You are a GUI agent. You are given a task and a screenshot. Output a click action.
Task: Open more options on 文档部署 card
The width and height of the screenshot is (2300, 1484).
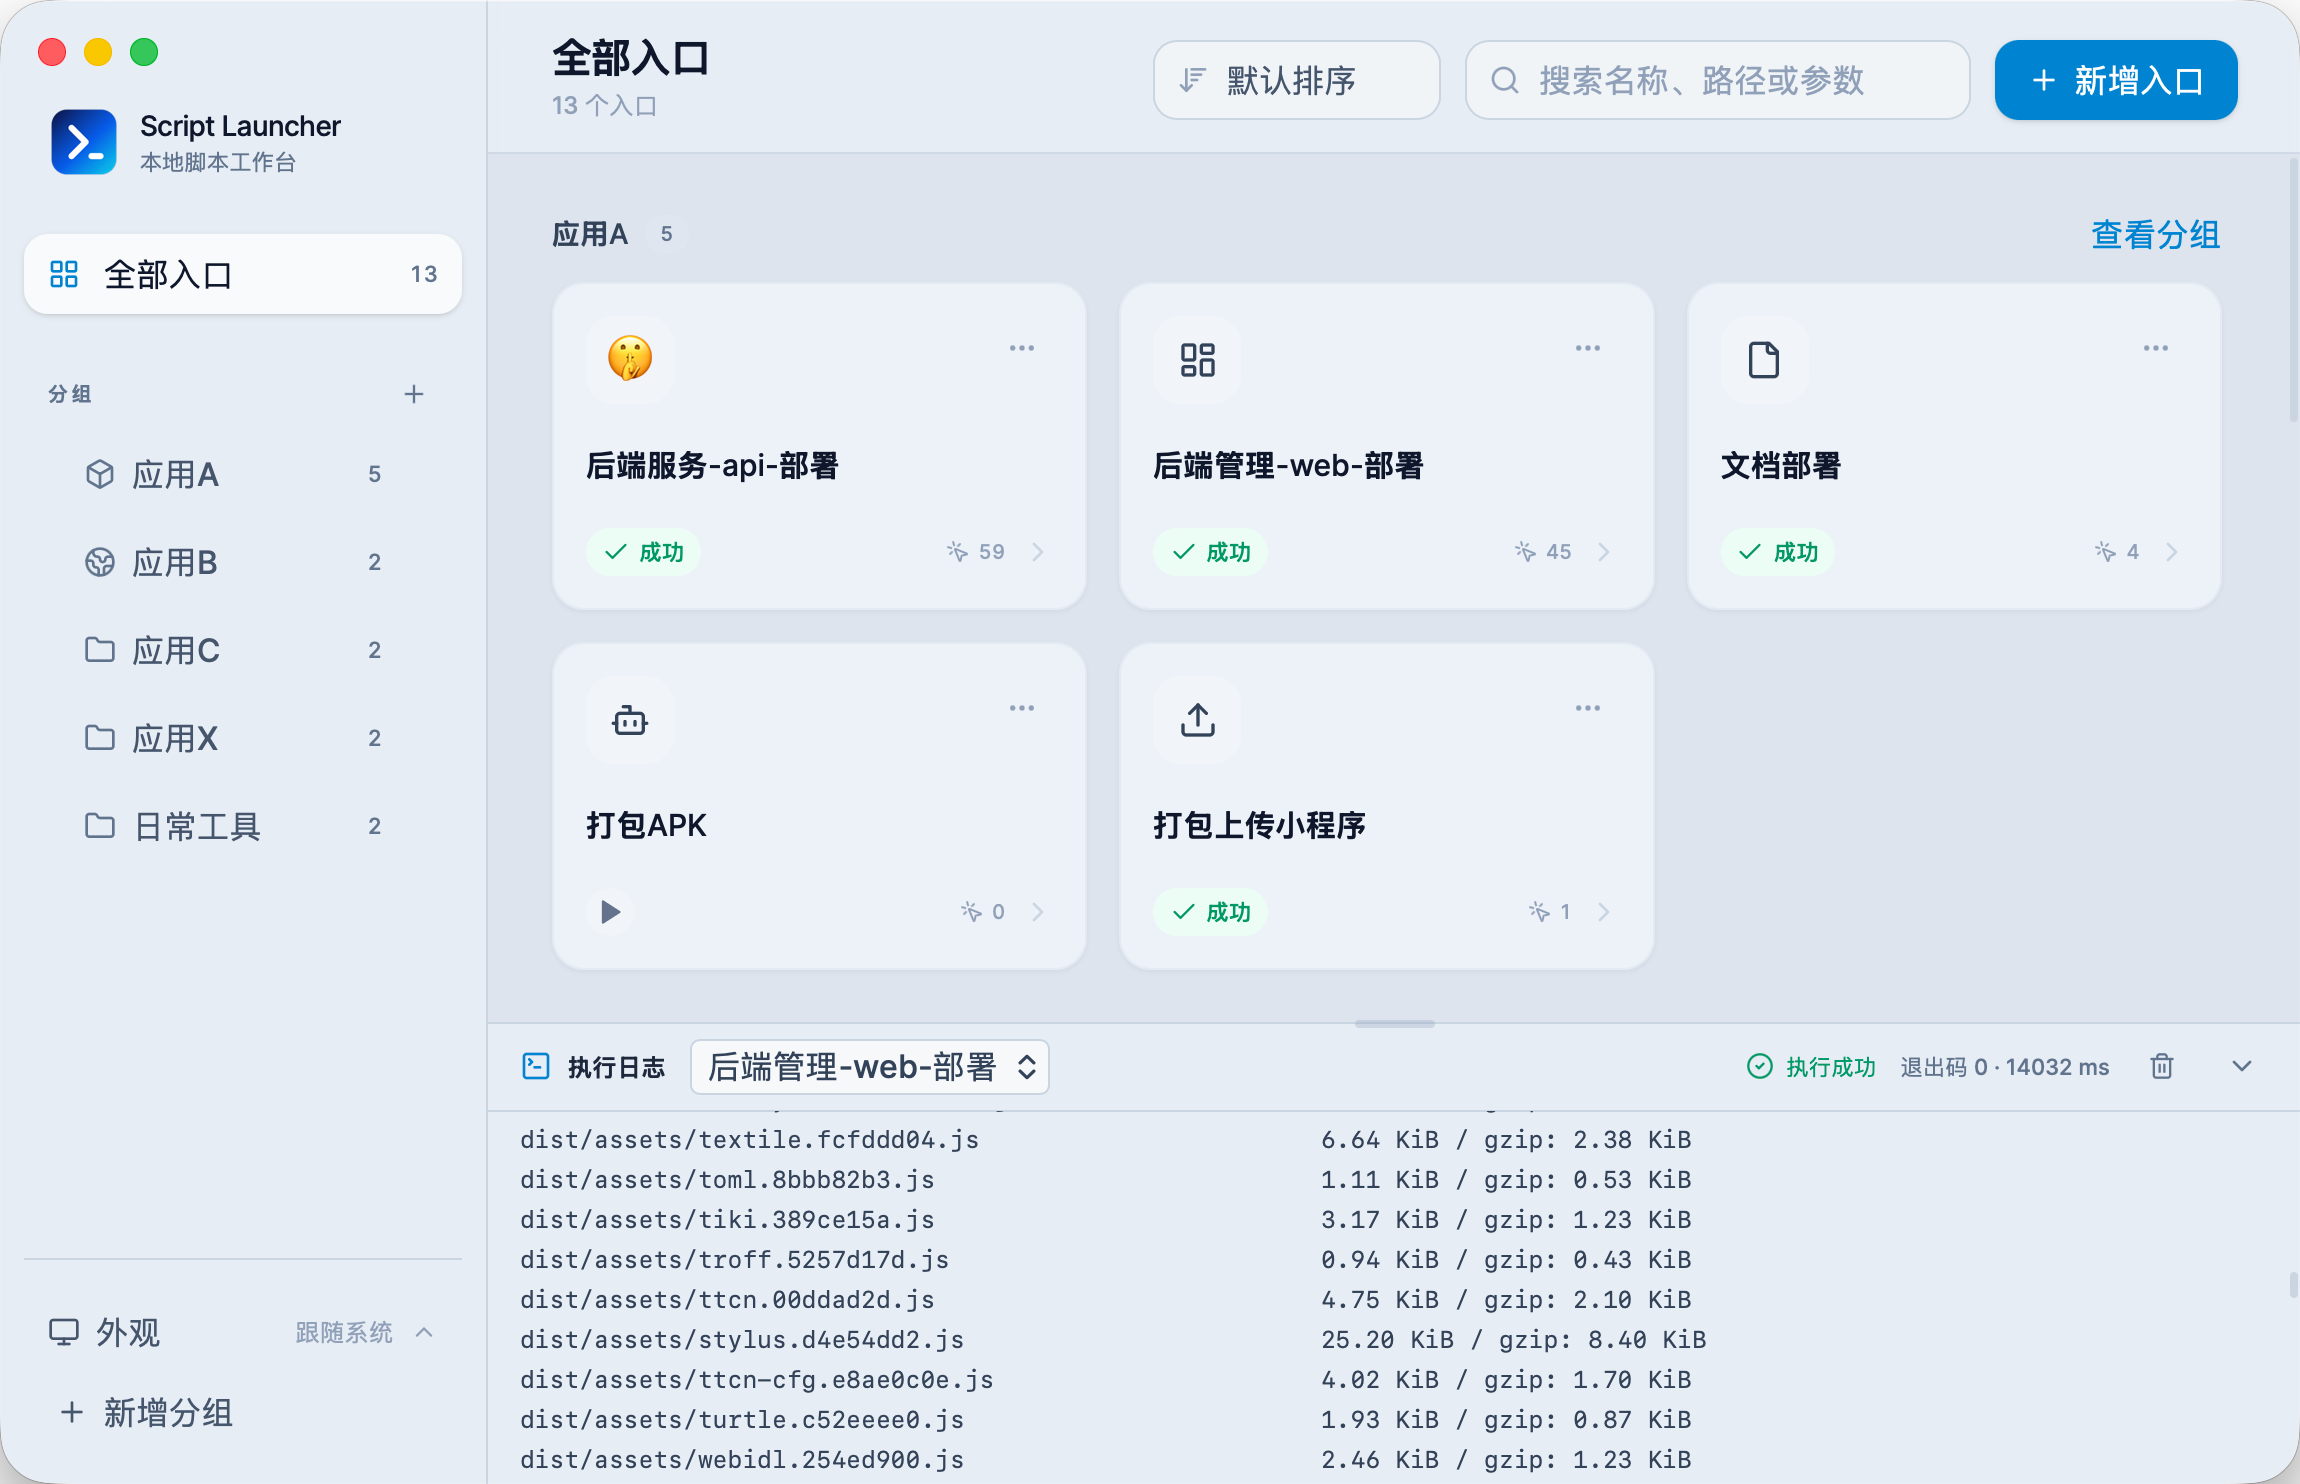2156,348
